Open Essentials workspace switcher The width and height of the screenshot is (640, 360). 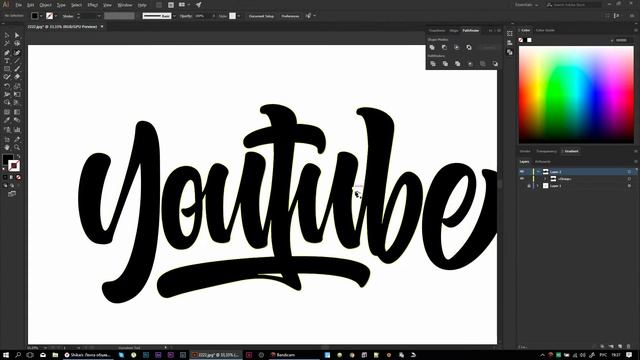click(x=527, y=5)
